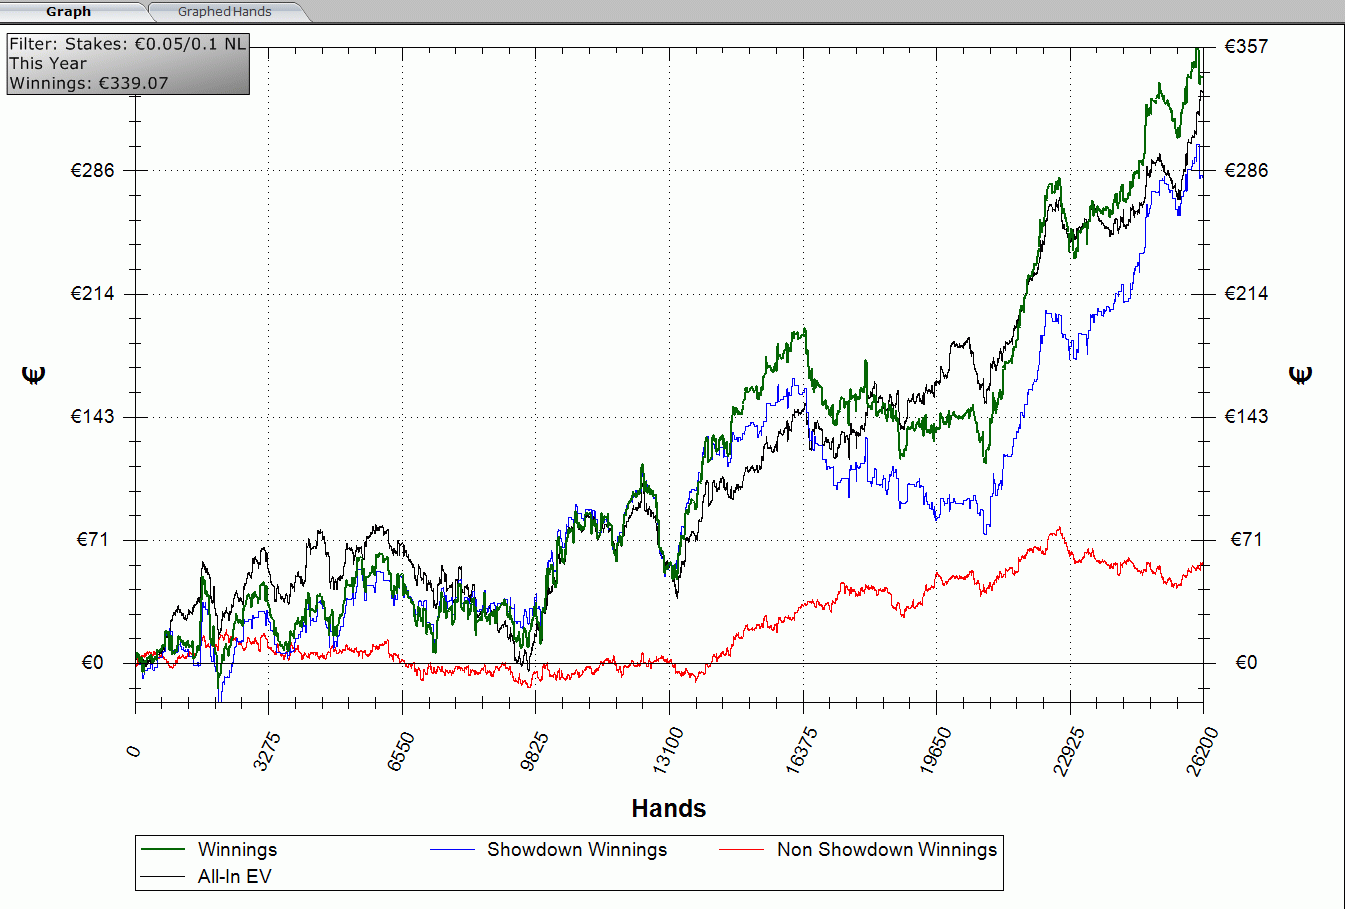Viewport: 1345px width, 909px height.
Task: Click the left y-axis label €71
Action: point(92,539)
